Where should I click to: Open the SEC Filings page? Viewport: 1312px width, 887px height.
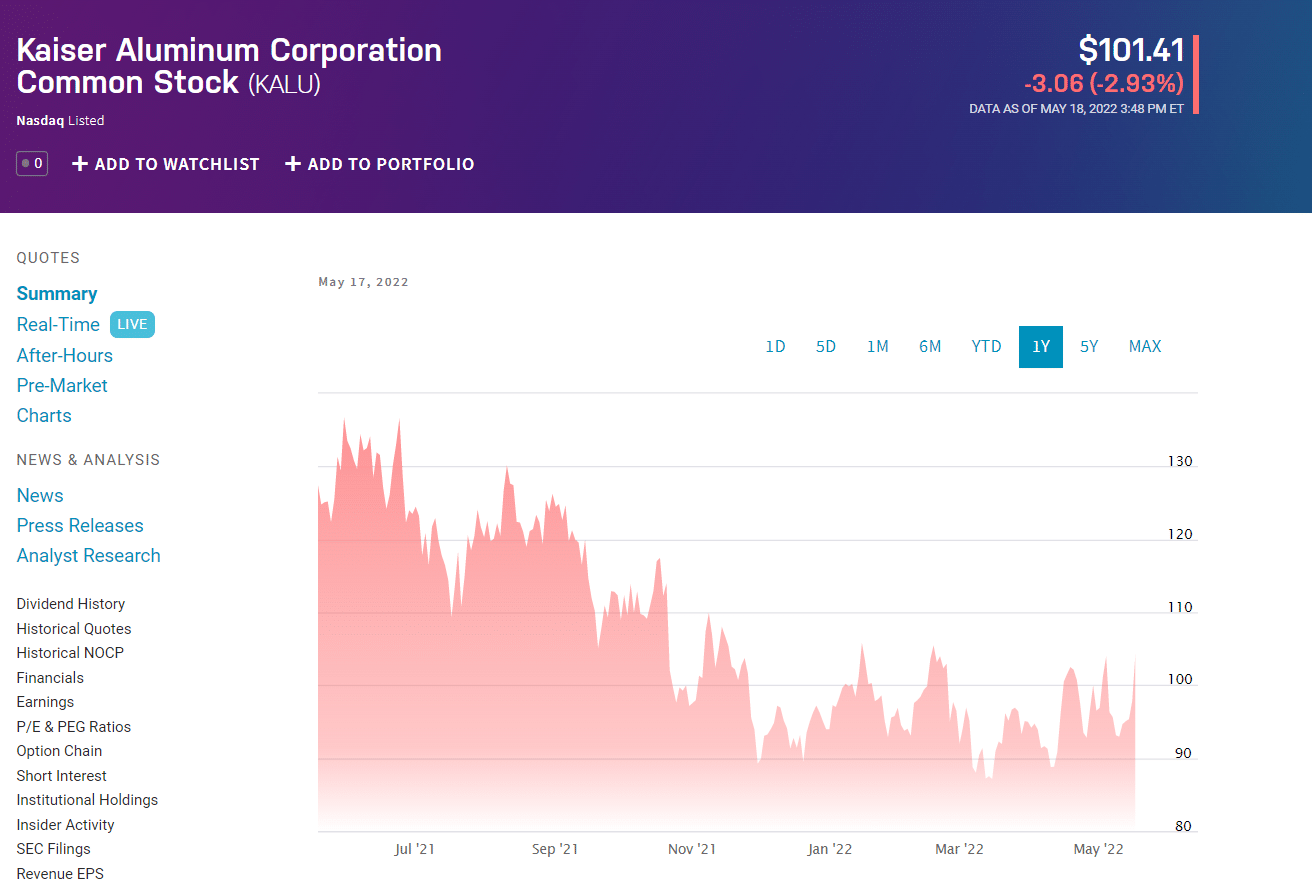pyautogui.click(x=53, y=848)
